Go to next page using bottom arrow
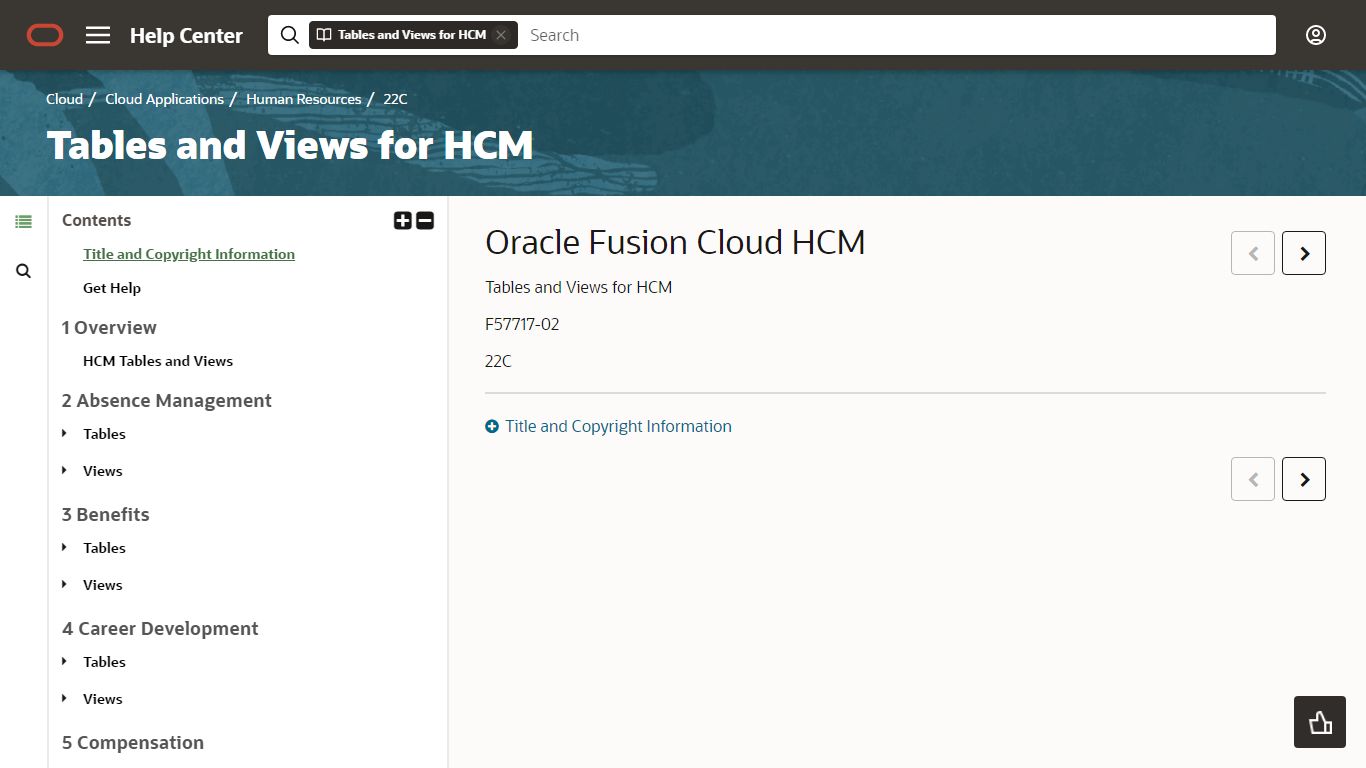Screen dimensions: 1366x768 (x=1304, y=479)
